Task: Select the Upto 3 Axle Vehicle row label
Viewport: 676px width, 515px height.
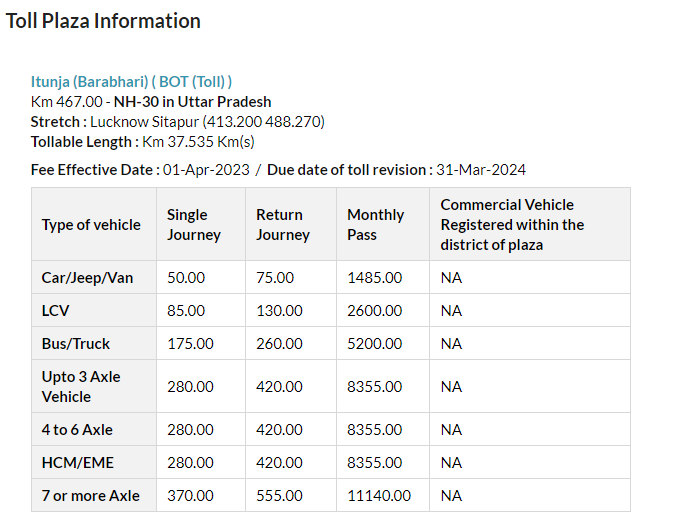Action: coord(80,387)
